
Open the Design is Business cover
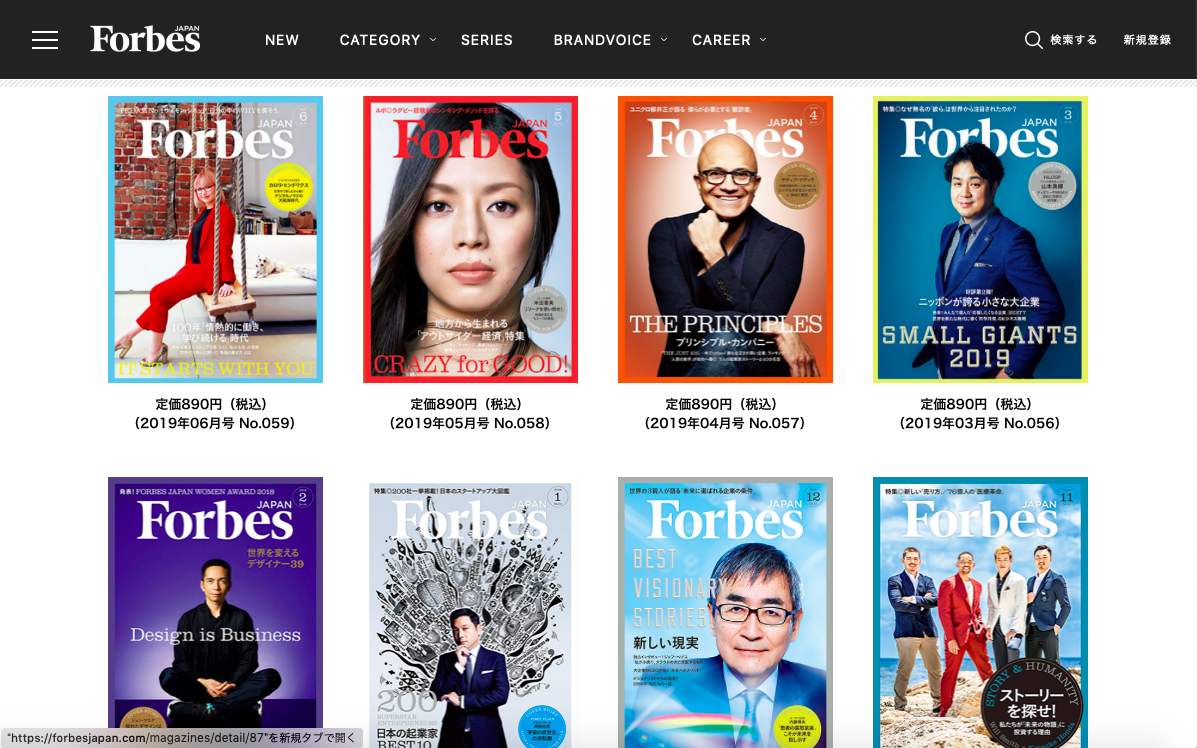tap(215, 612)
